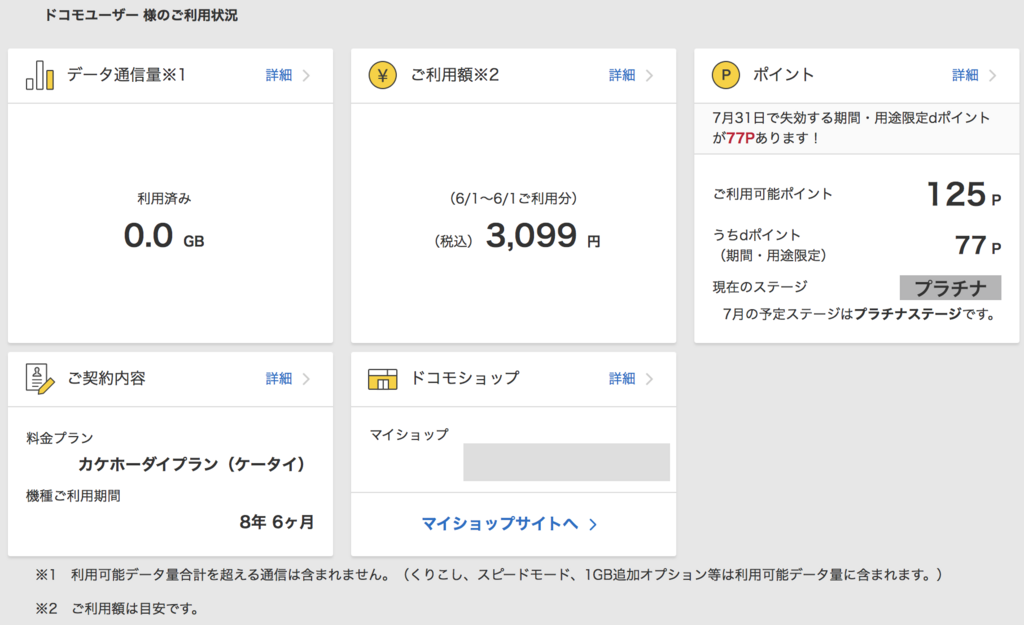Go to マイショップサイトへ link
The height and width of the screenshot is (625, 1024).
pyautogui.click(x=500, y=524)
